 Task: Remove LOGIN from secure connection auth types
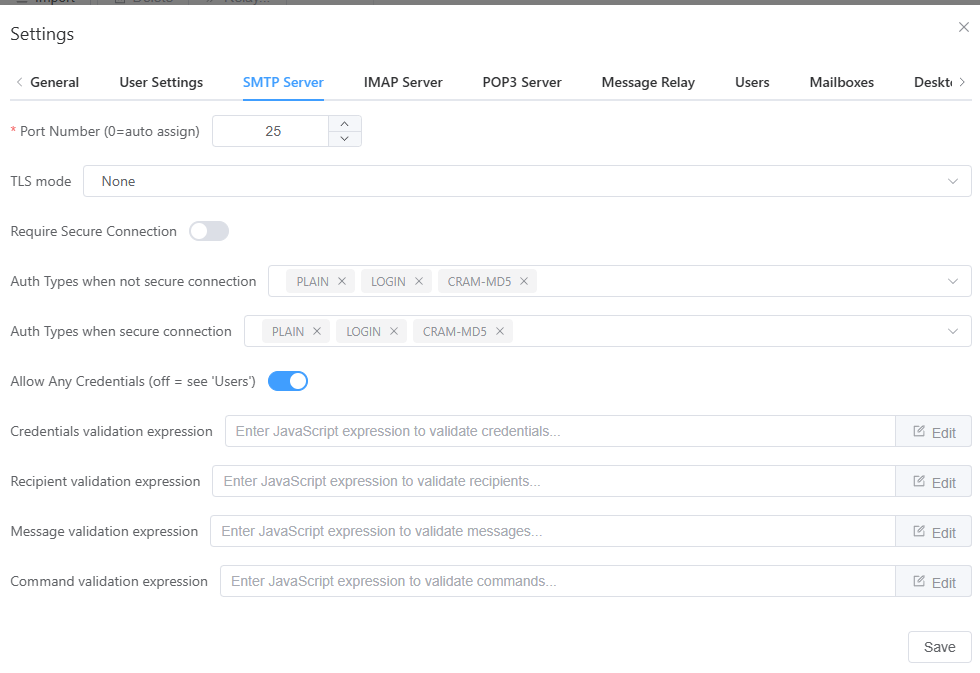(394, 331)
